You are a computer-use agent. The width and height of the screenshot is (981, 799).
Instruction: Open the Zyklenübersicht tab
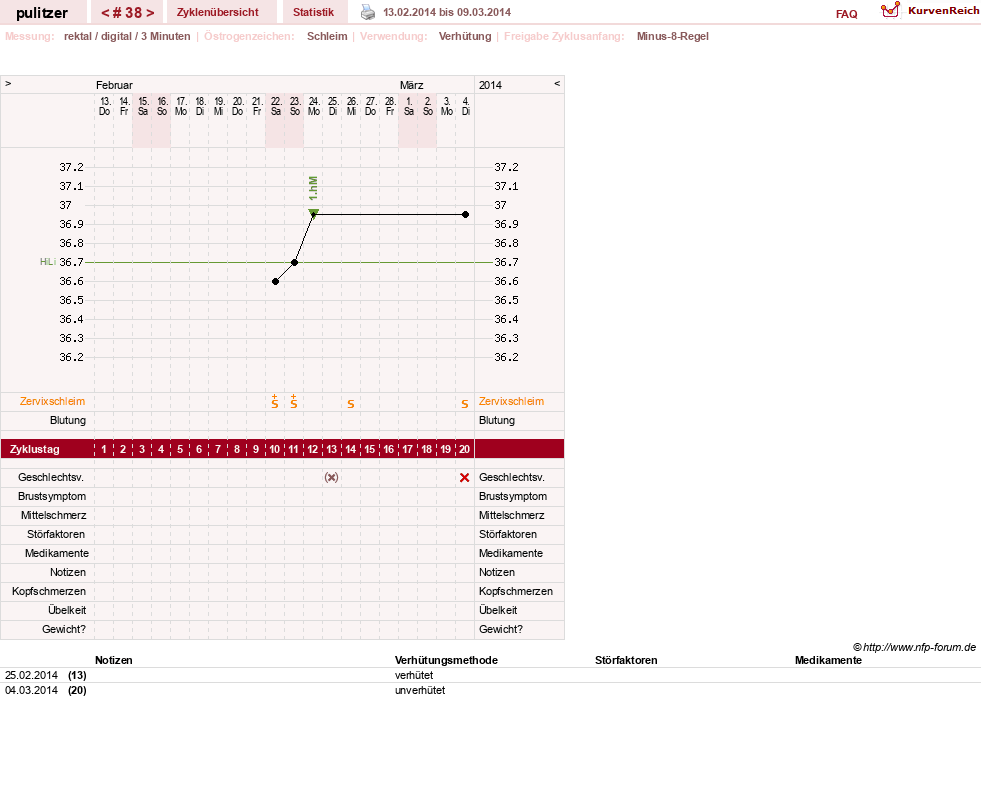[x=218, y=12]
